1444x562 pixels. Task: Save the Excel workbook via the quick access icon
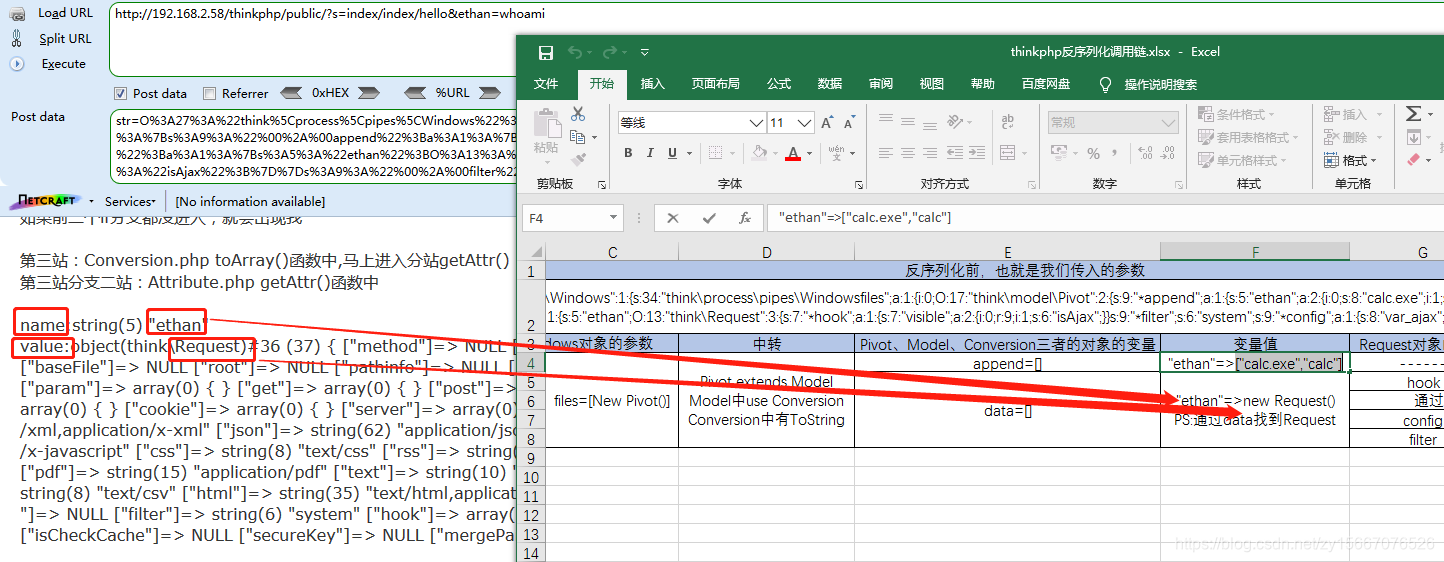pyautogui.click(x=545, y=53)
